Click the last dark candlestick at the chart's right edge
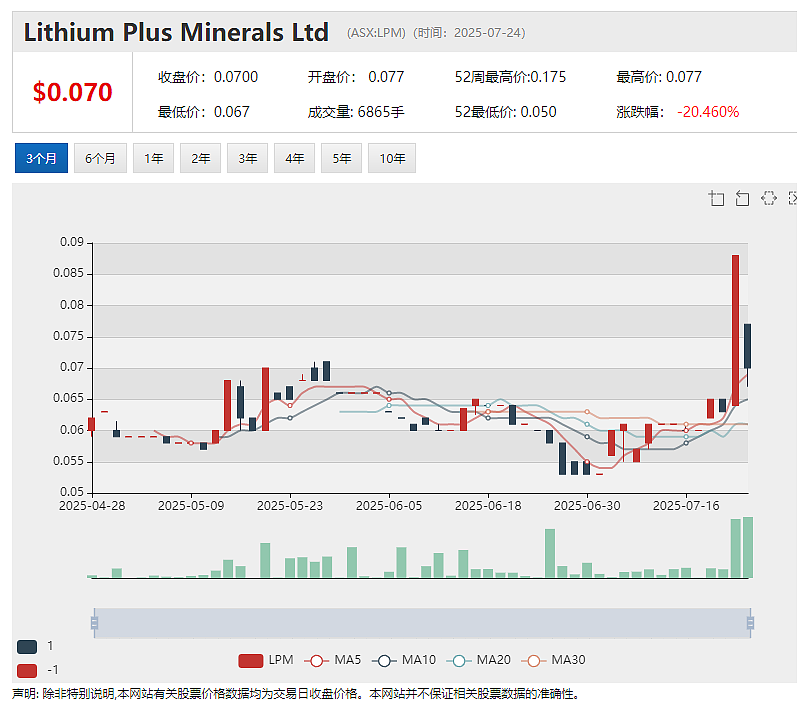810x717 pixels. coord(747,346)
